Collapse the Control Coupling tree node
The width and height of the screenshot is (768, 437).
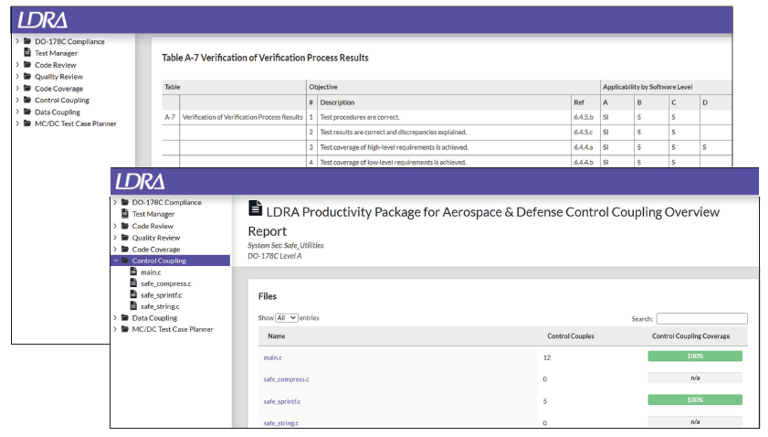116,261
